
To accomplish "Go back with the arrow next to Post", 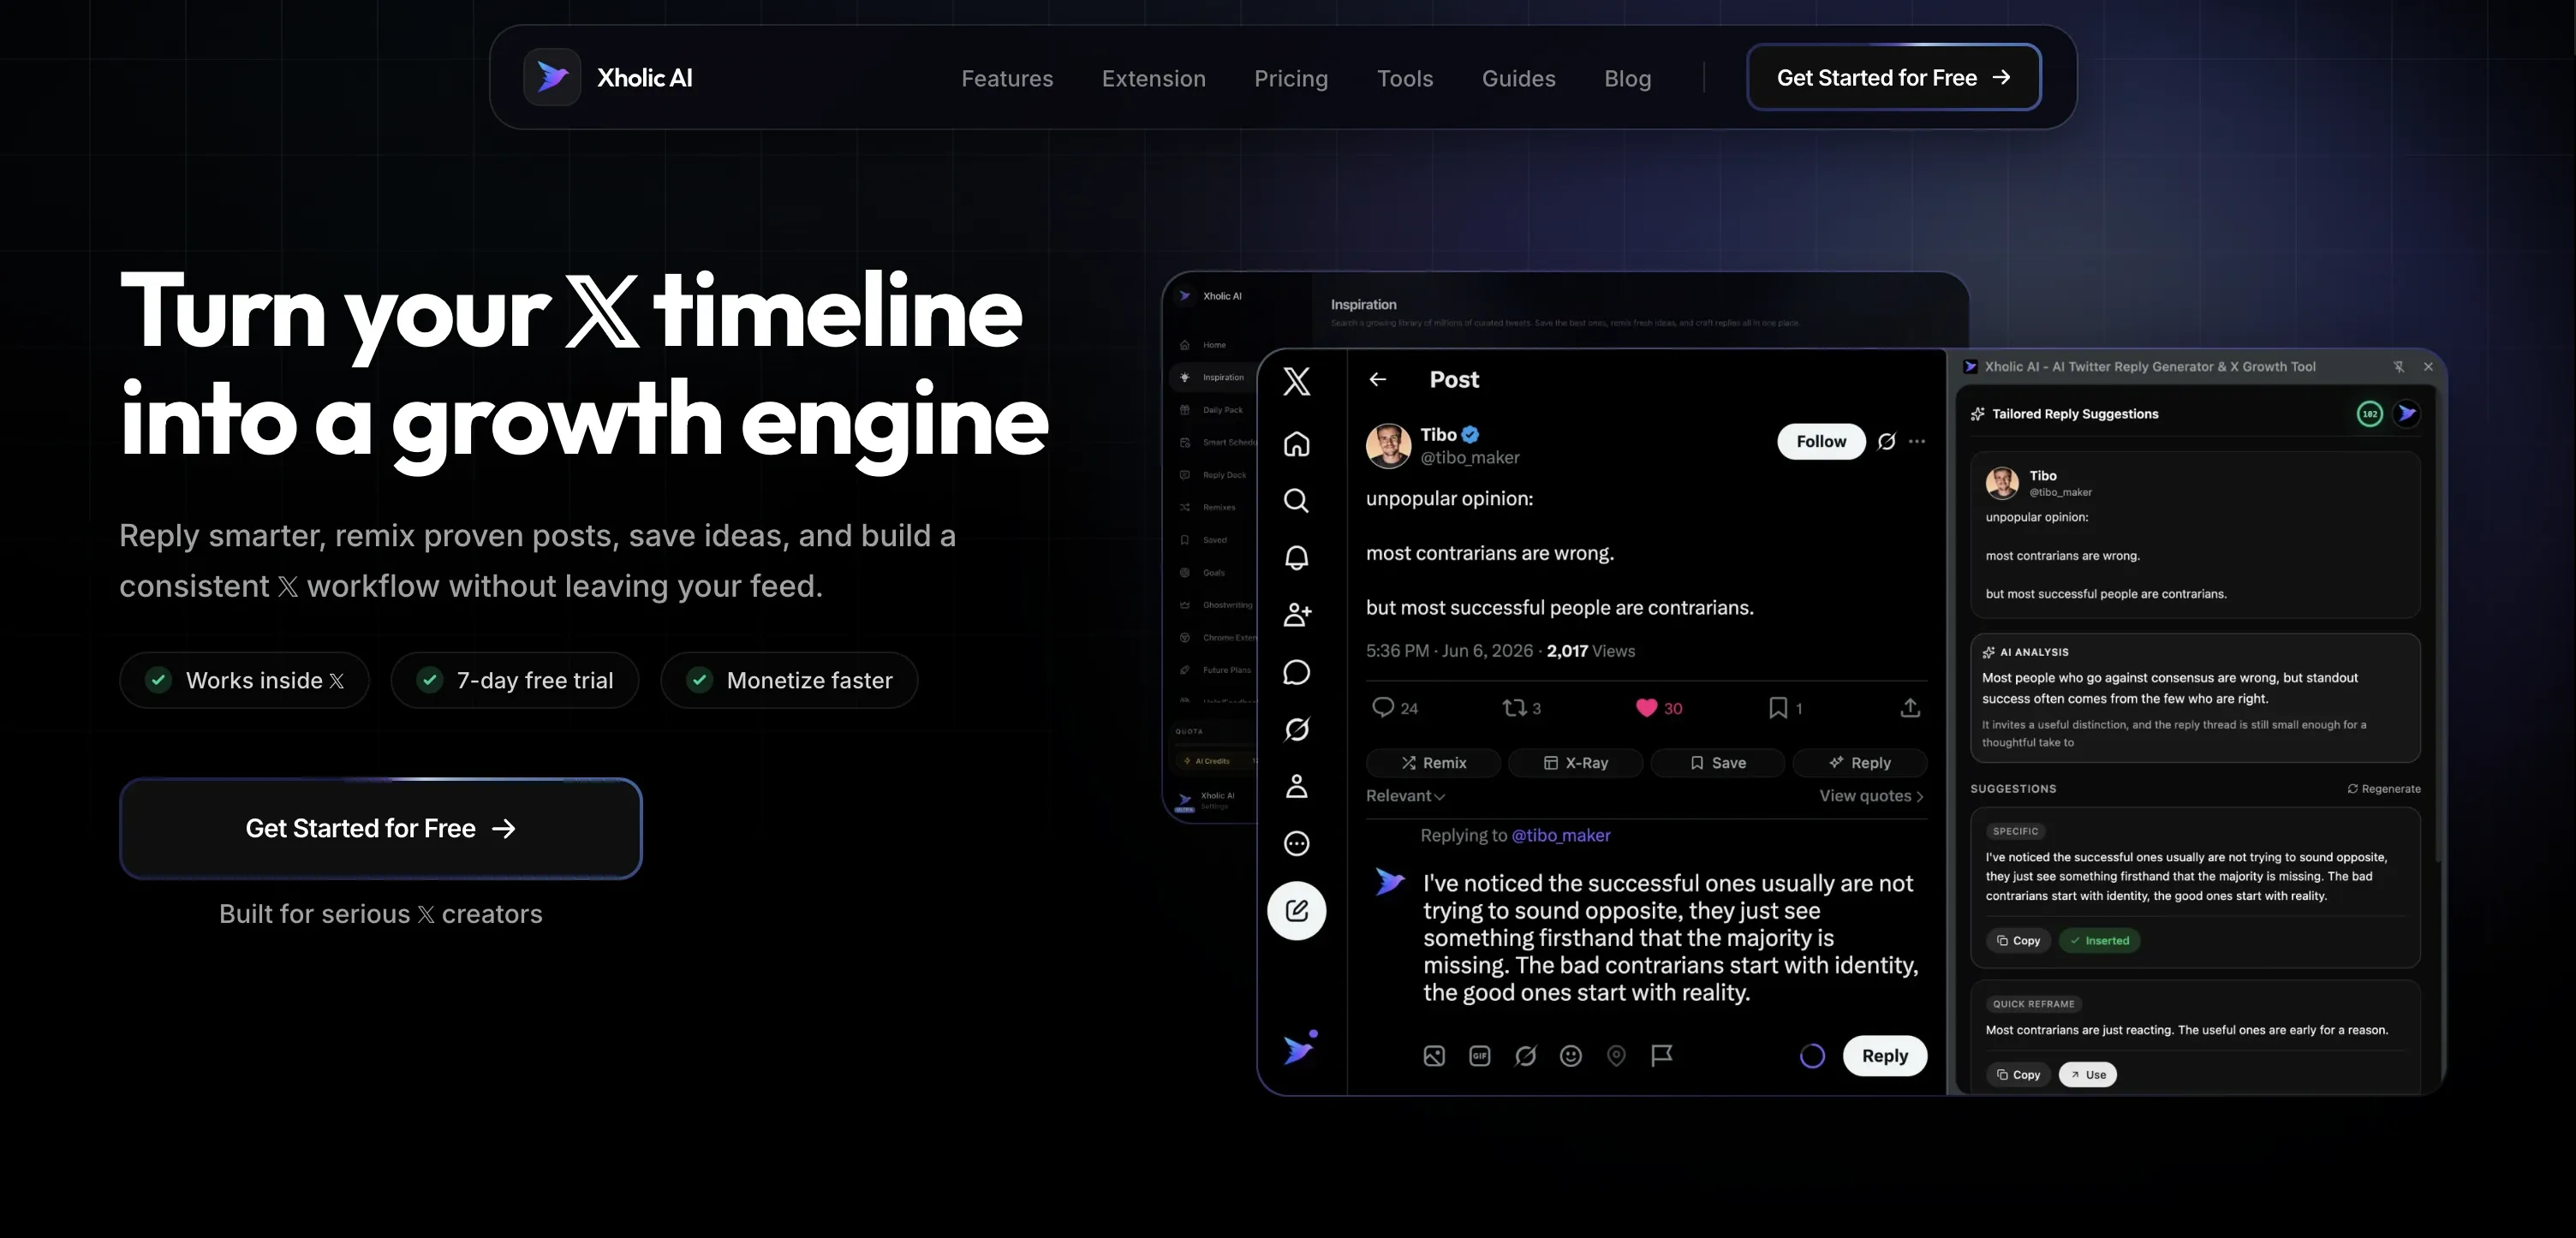I will coord(1377,379).
